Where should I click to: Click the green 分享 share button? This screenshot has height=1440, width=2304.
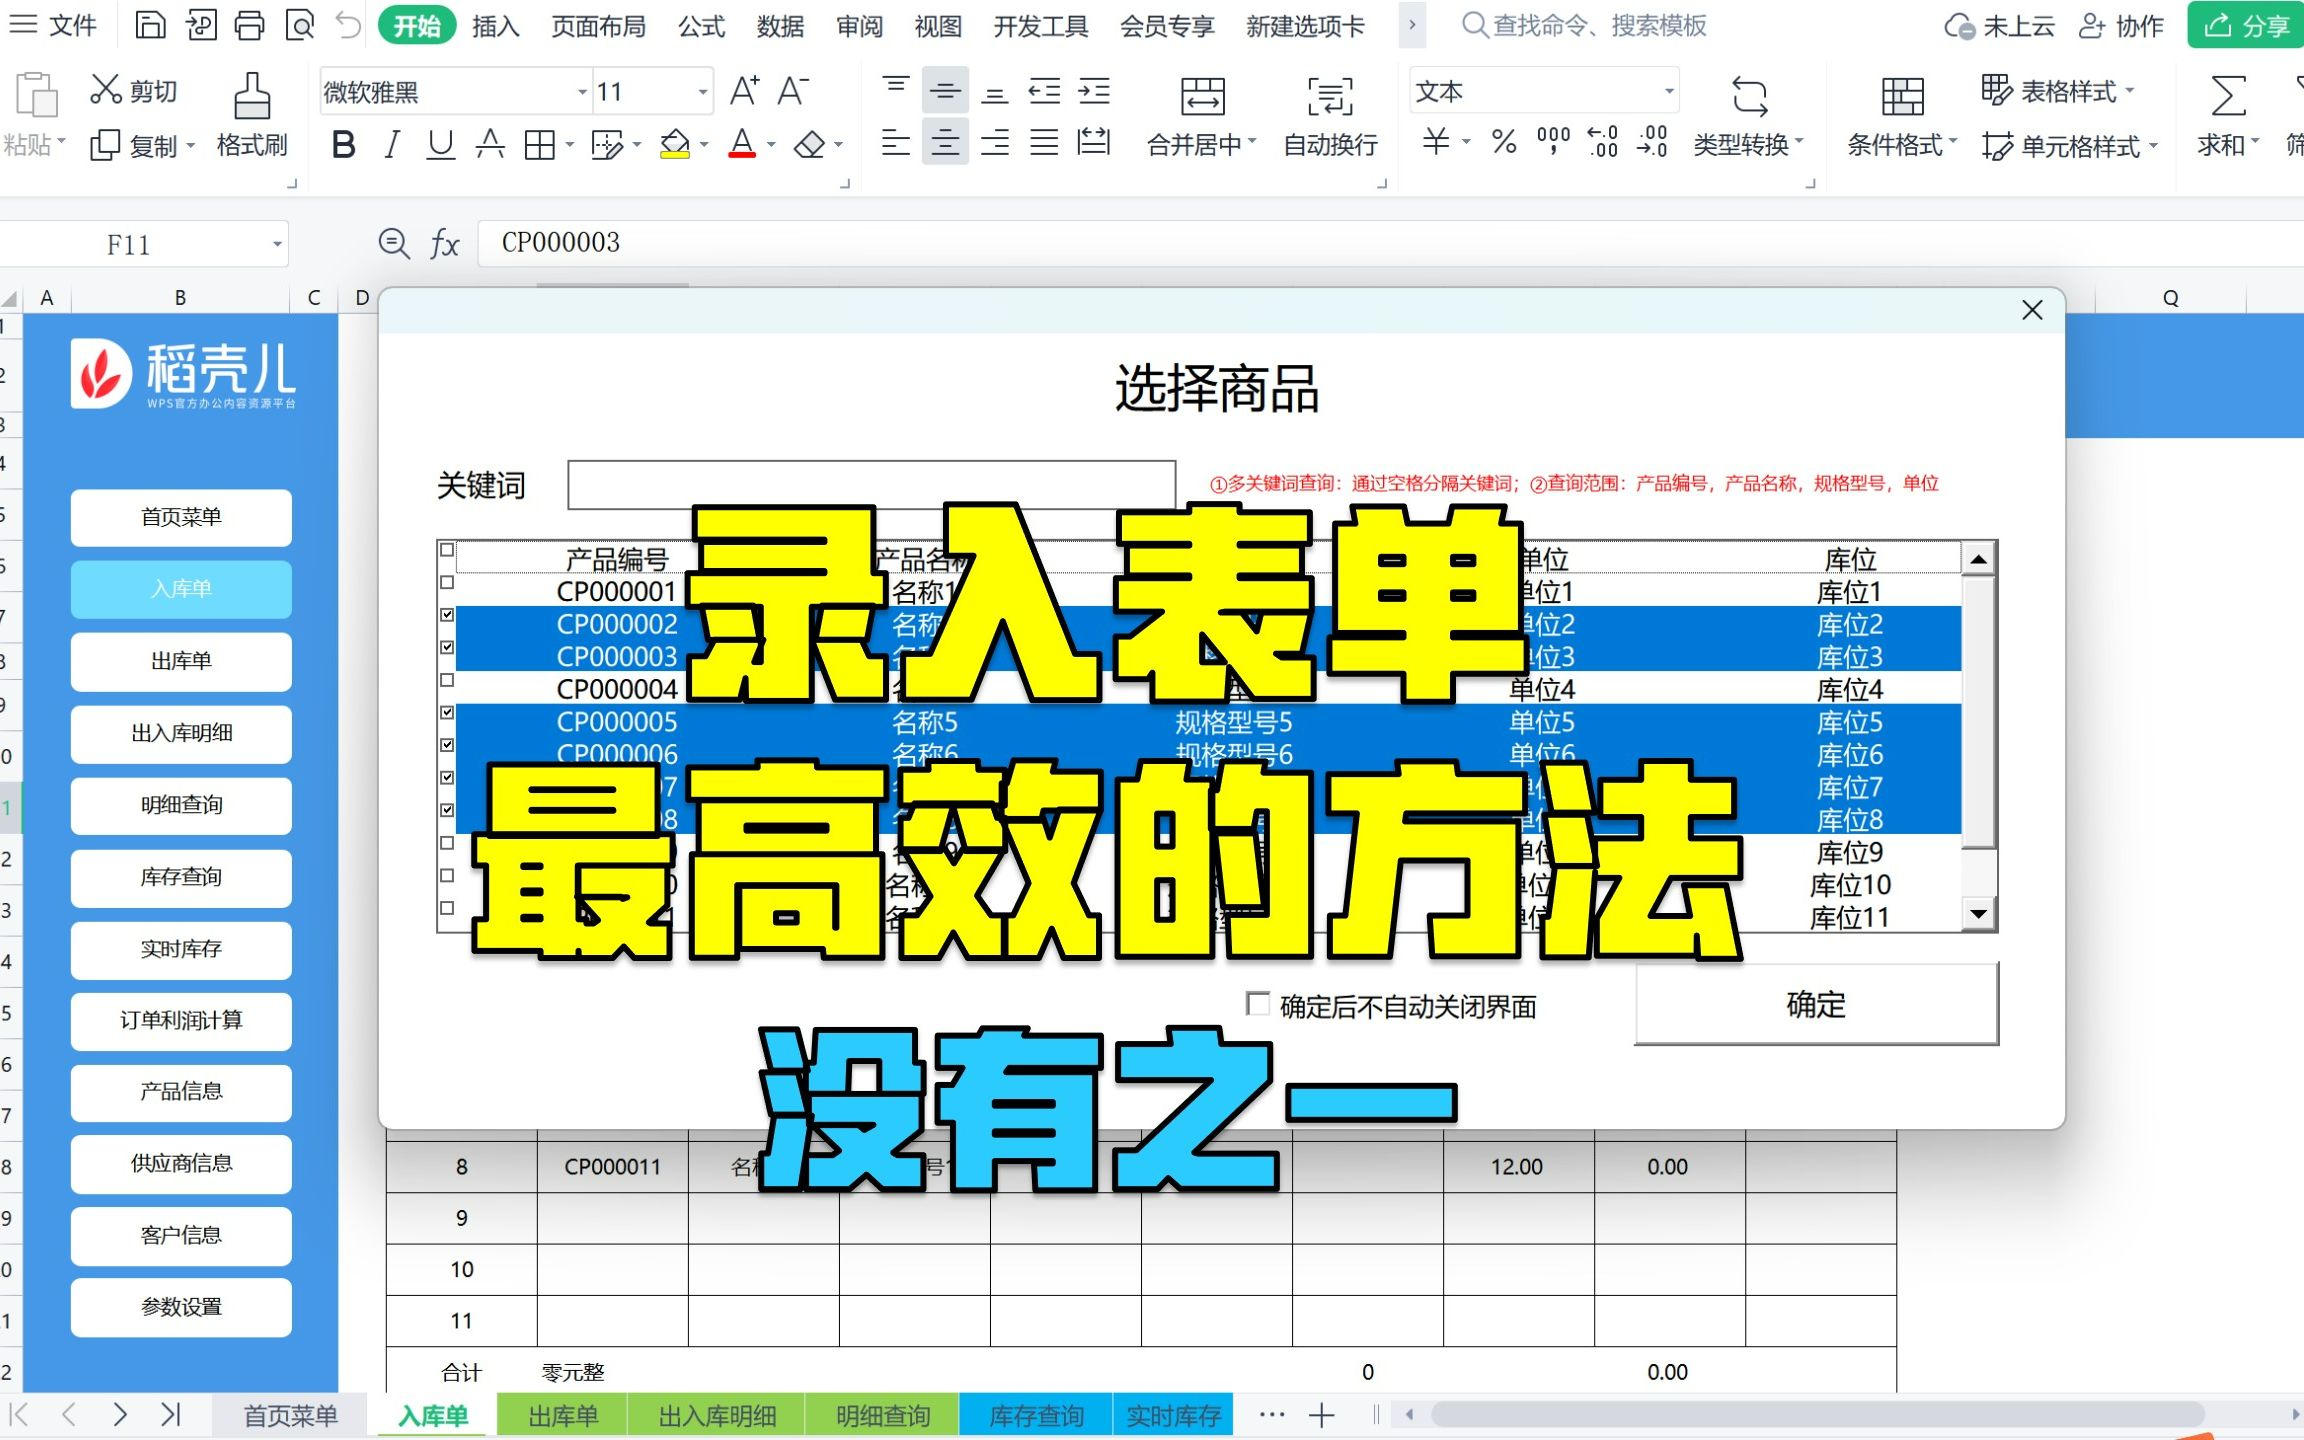(2246, 25)
